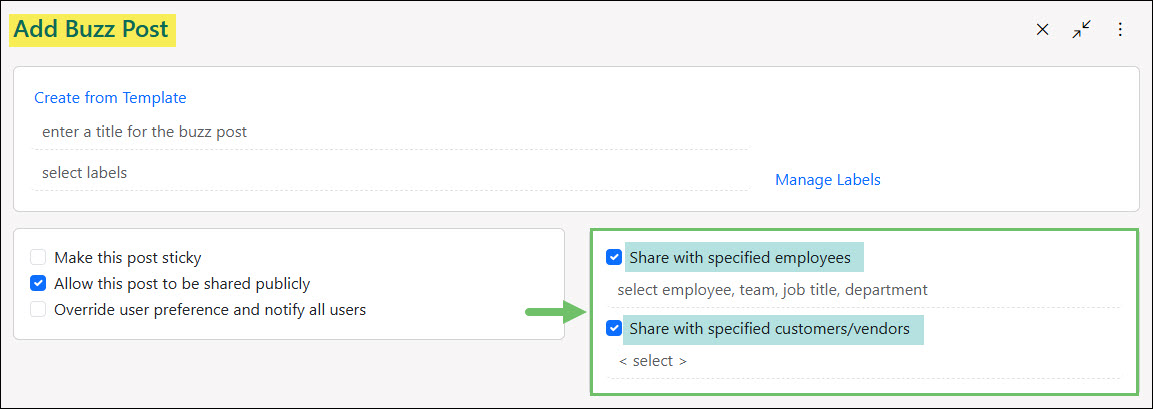Click the collapse arrows icon in header
Screen dimensions: 1153x409
(x=1081, y=30)
